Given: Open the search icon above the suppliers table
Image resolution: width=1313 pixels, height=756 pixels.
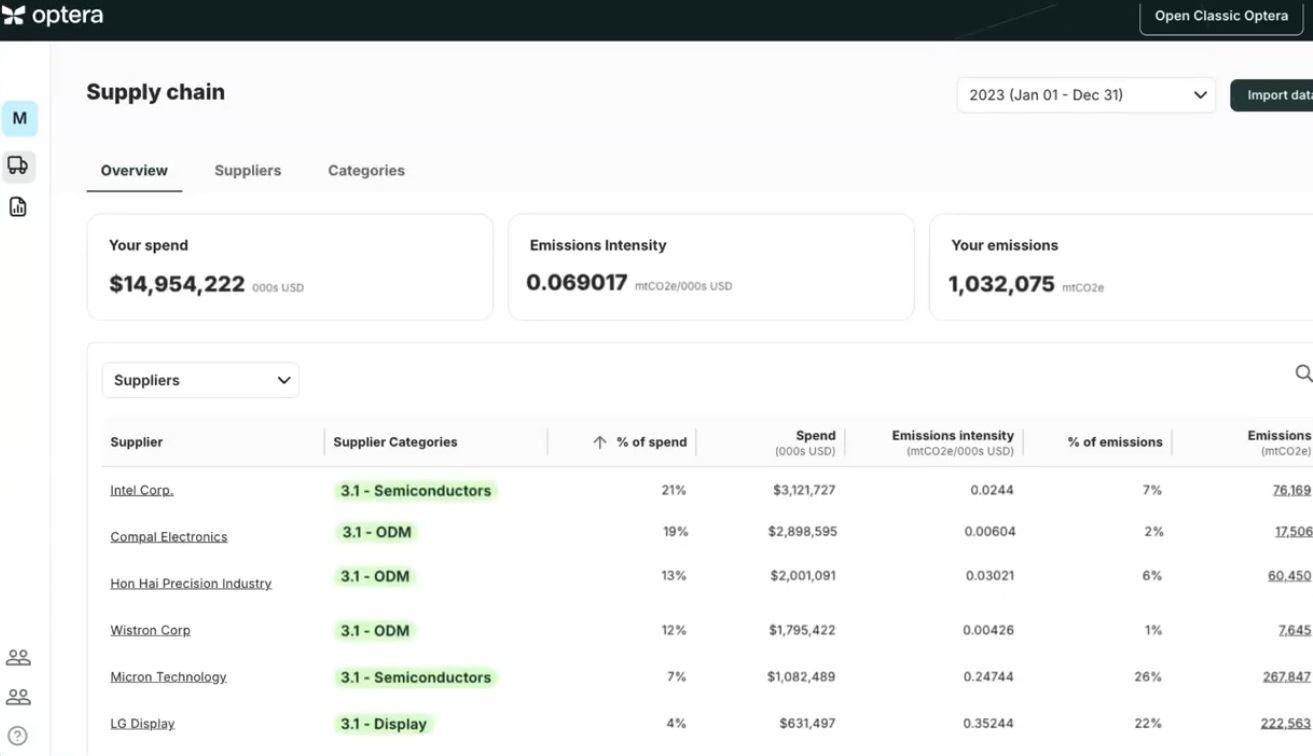Looking at the screenshot, I should click(1303, 374).
